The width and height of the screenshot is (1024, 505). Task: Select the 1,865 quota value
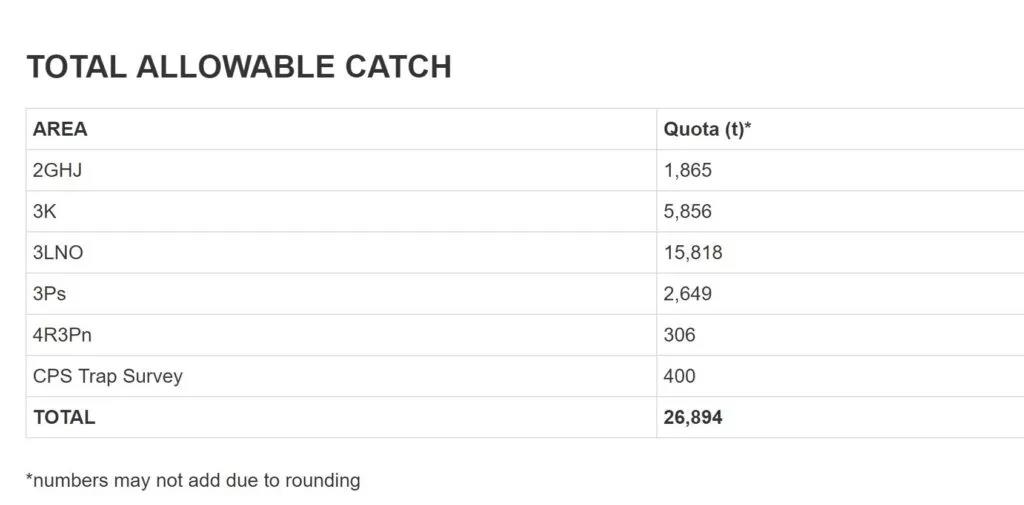(688, 171)
